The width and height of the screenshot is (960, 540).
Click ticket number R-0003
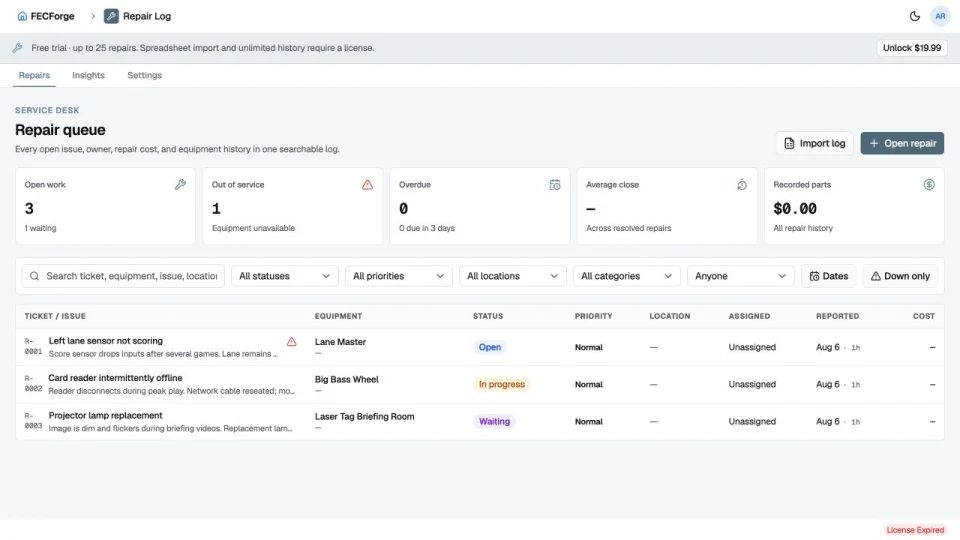tap(33, 421)
